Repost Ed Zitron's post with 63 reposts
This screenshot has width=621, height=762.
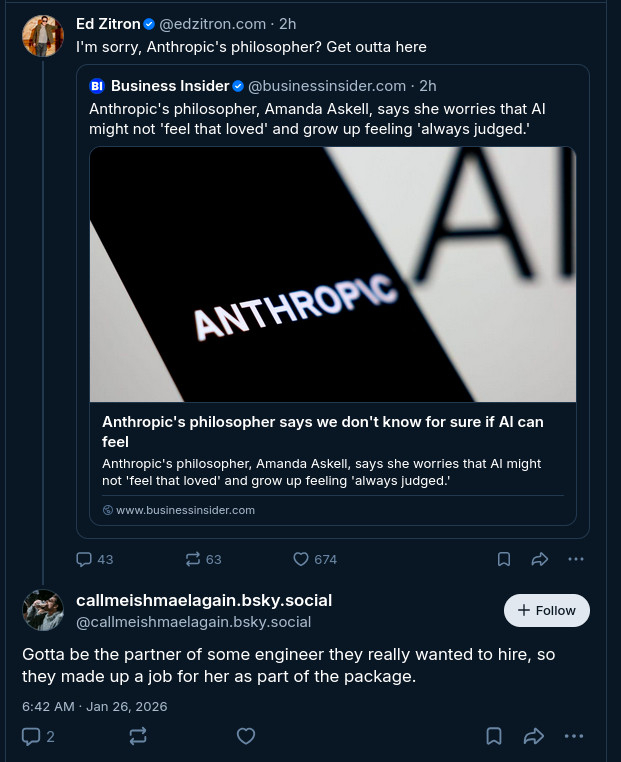click(194, 559)
